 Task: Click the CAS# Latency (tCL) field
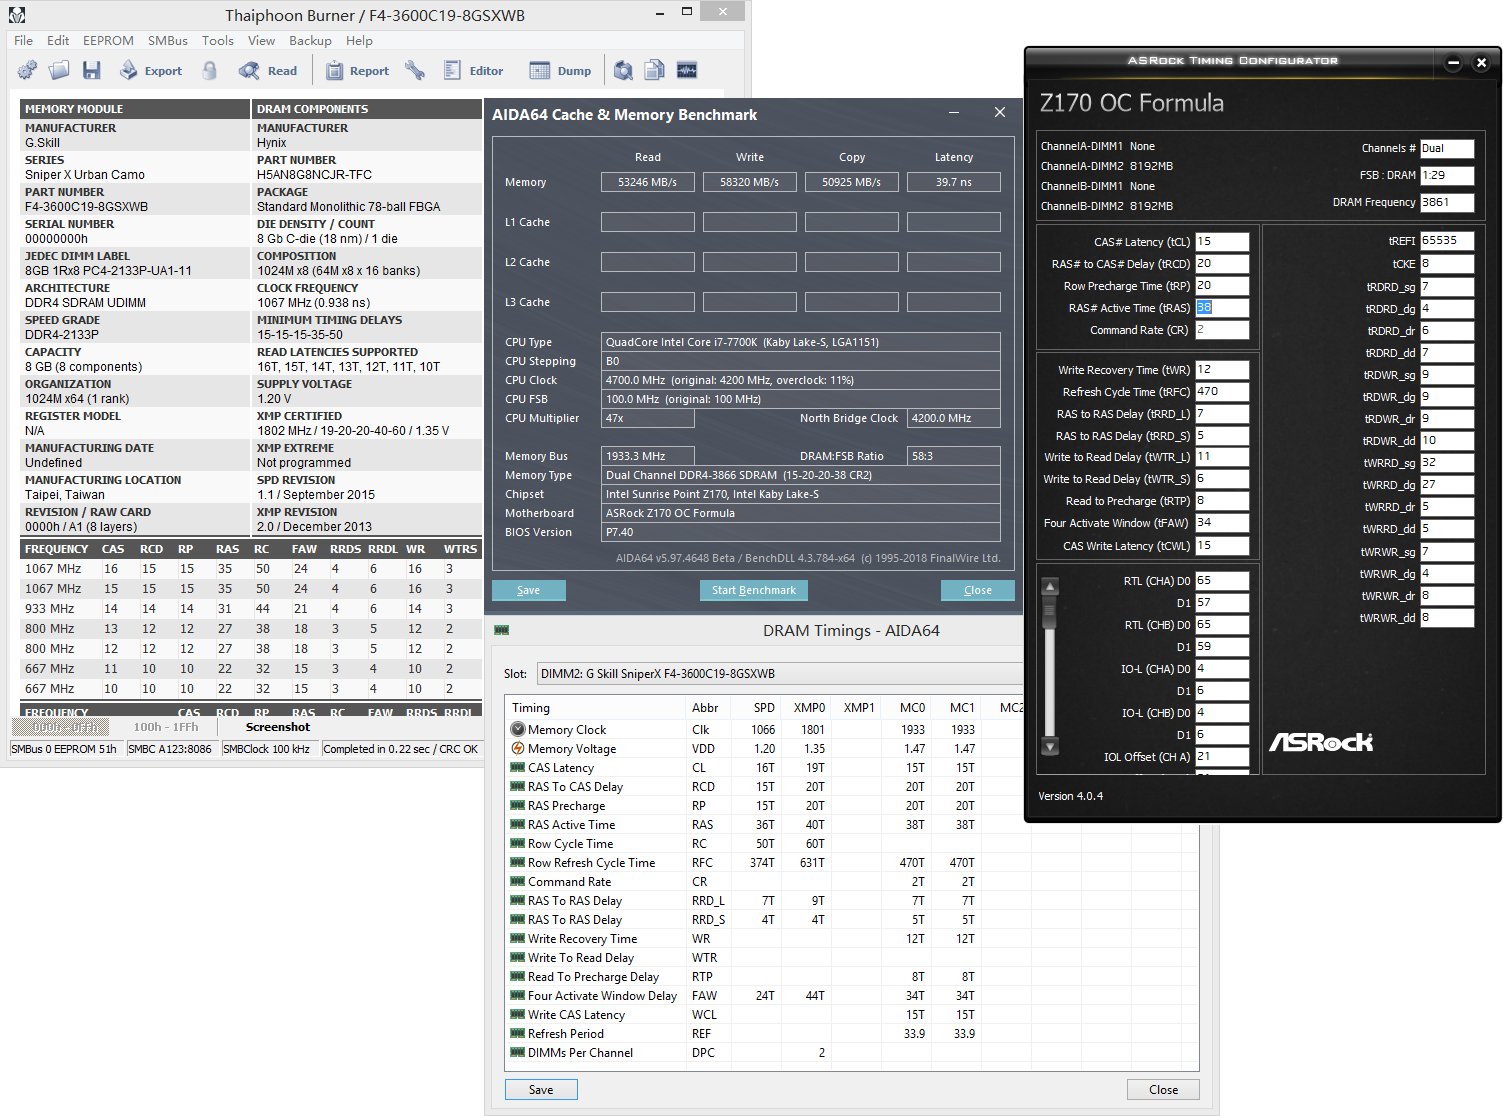(1222, 241)
